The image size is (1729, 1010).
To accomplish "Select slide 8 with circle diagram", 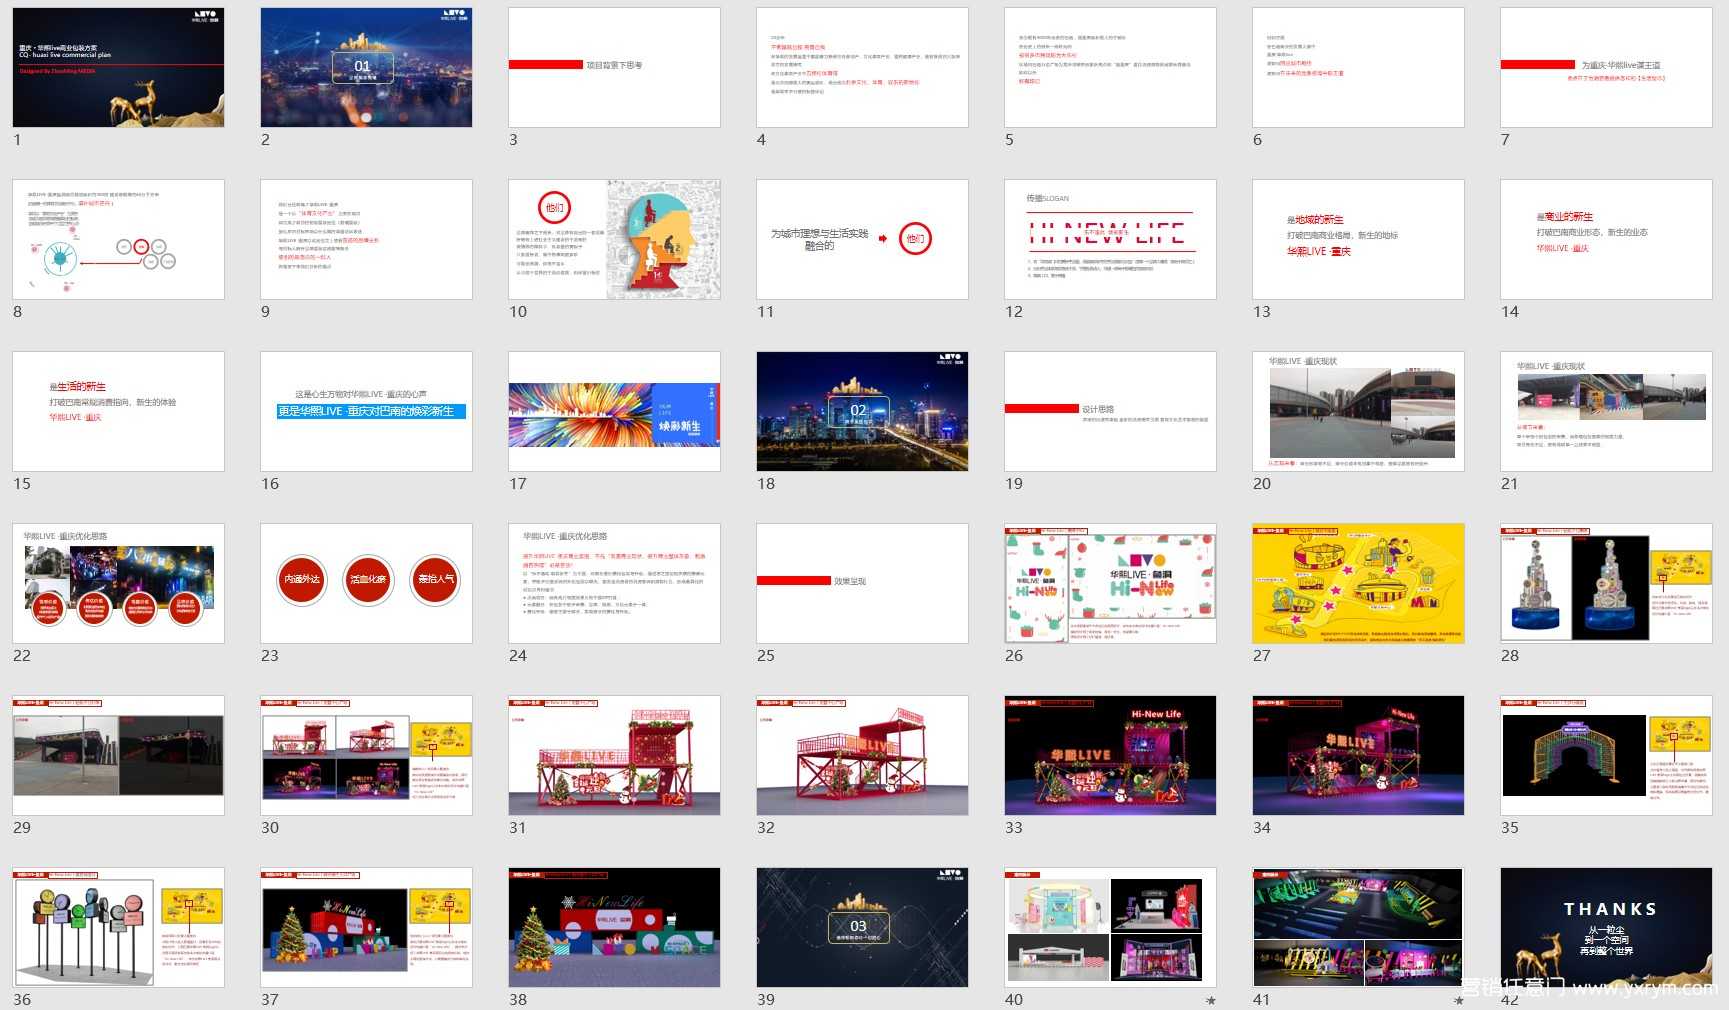I will [x=118, y=239].
